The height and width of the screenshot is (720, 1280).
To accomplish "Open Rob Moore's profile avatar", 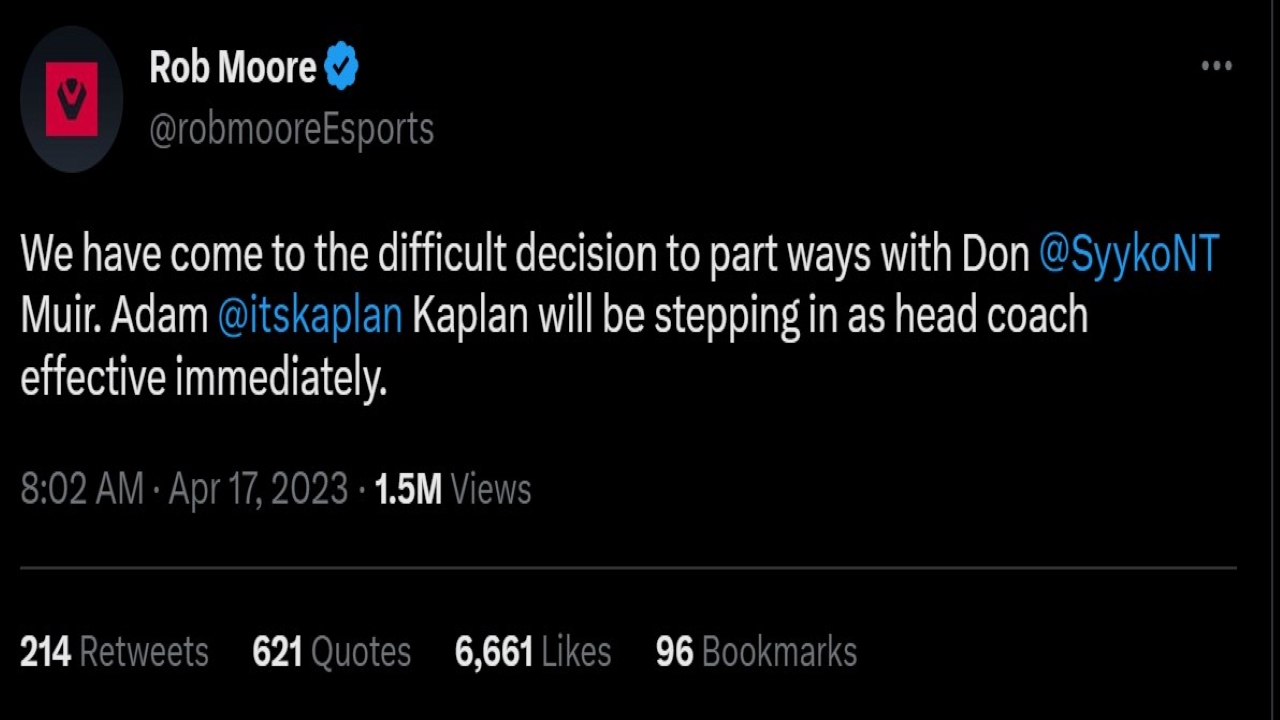I will (x=71, y=99).
